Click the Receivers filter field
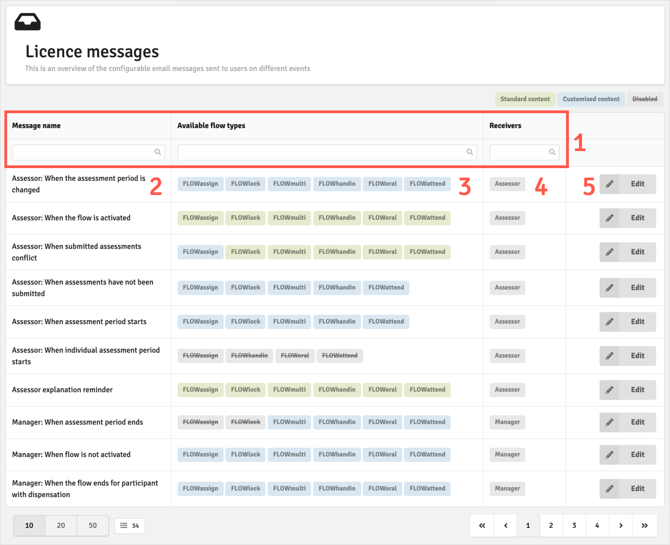 click(x=524, y=152)
